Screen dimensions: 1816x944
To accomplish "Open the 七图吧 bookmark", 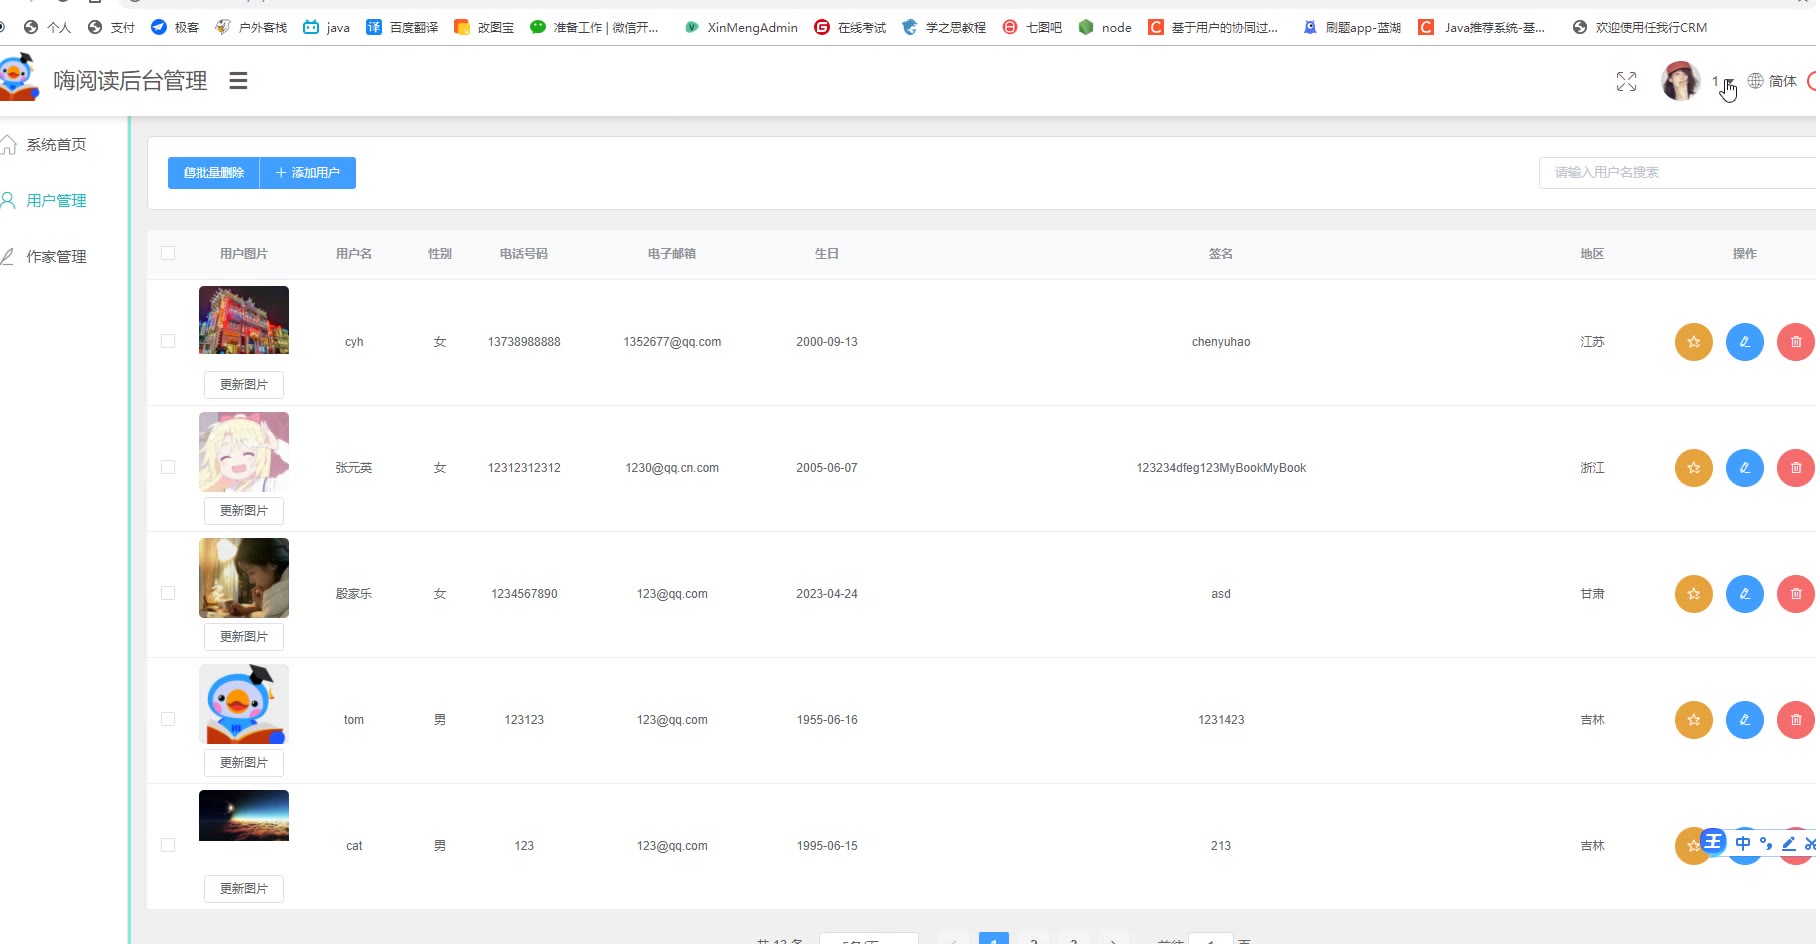I will tap(1032, 27).
